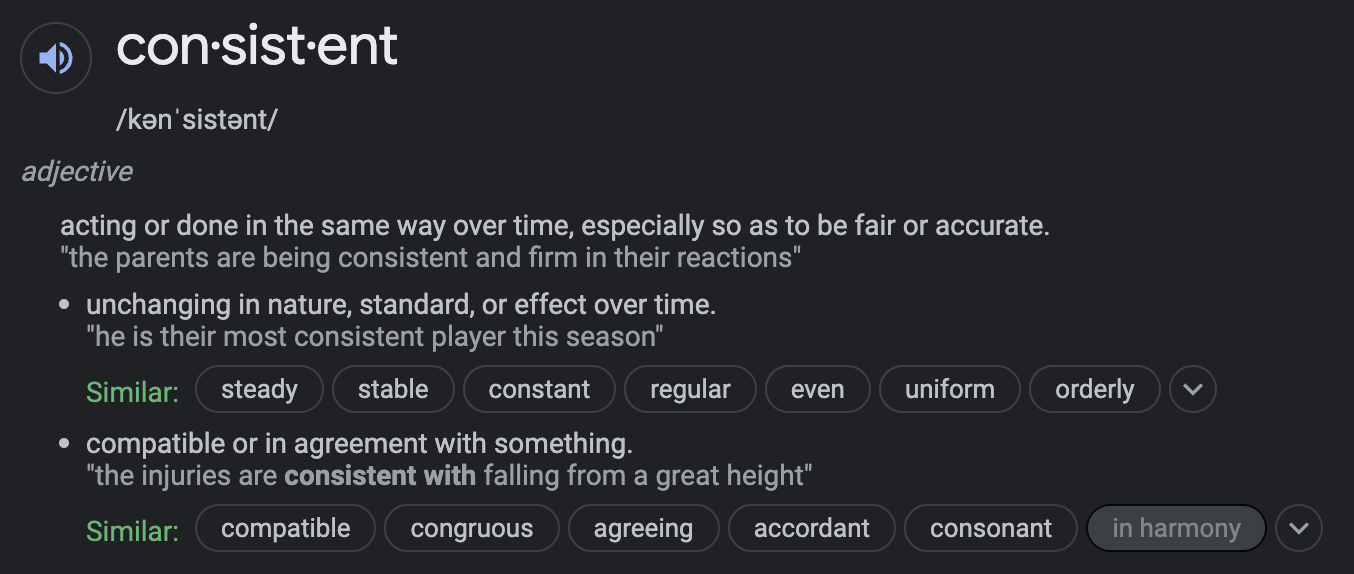This screenshot has height=574, width=1354.
Task: Open the 'congruous' synonym
Action: 471,528
